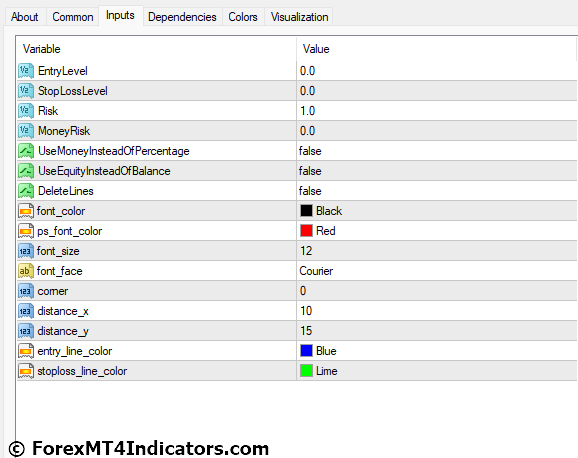
Task: Click the UseMoneyInsteadOfPercentage boolean icon
Action: [x=26, y=151]
